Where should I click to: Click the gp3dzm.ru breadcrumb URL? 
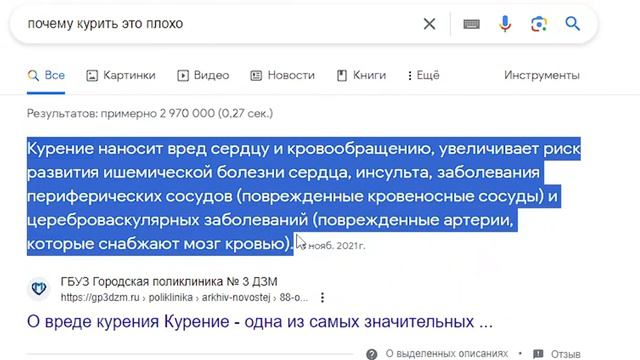coord(184,298)
